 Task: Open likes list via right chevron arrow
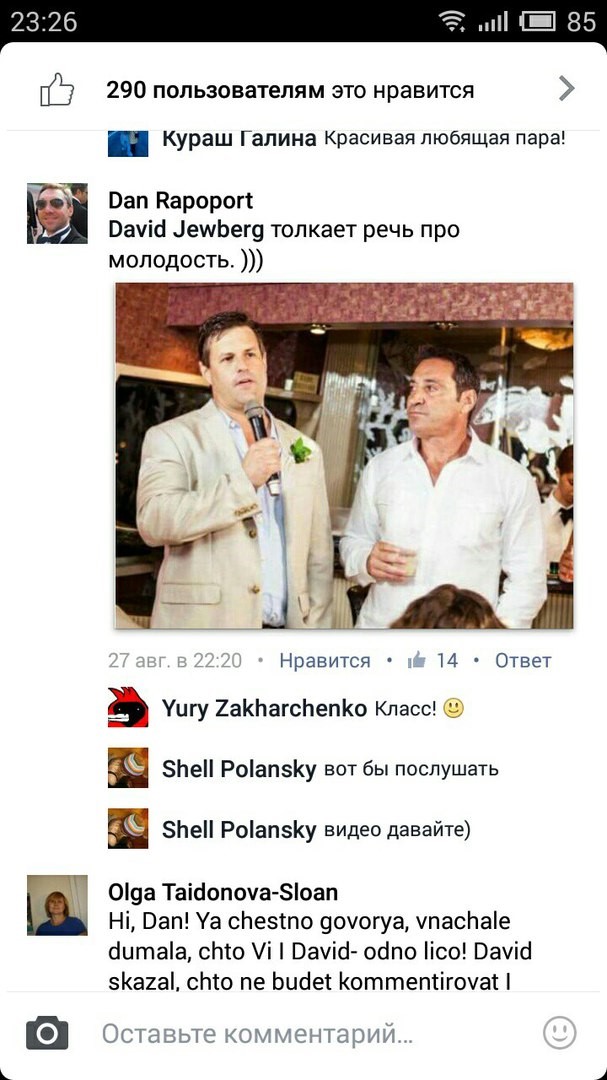[x=566, y=89]
